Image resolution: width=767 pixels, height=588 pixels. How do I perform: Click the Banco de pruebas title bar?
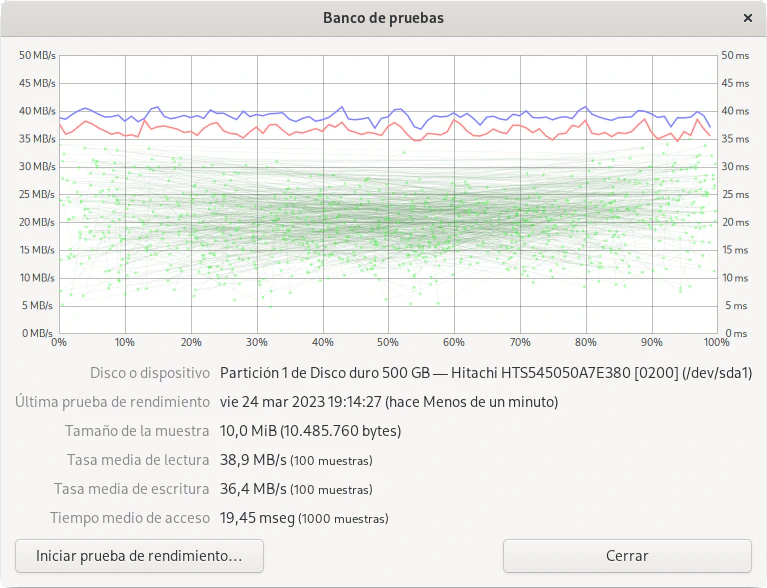[x=383, y=18]
